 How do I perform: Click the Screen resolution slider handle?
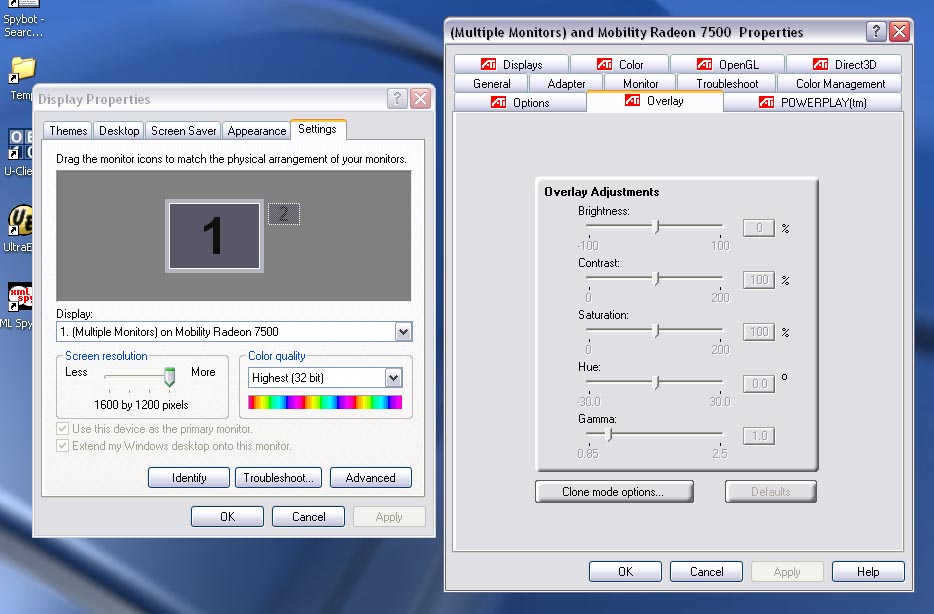pos(169,376)
